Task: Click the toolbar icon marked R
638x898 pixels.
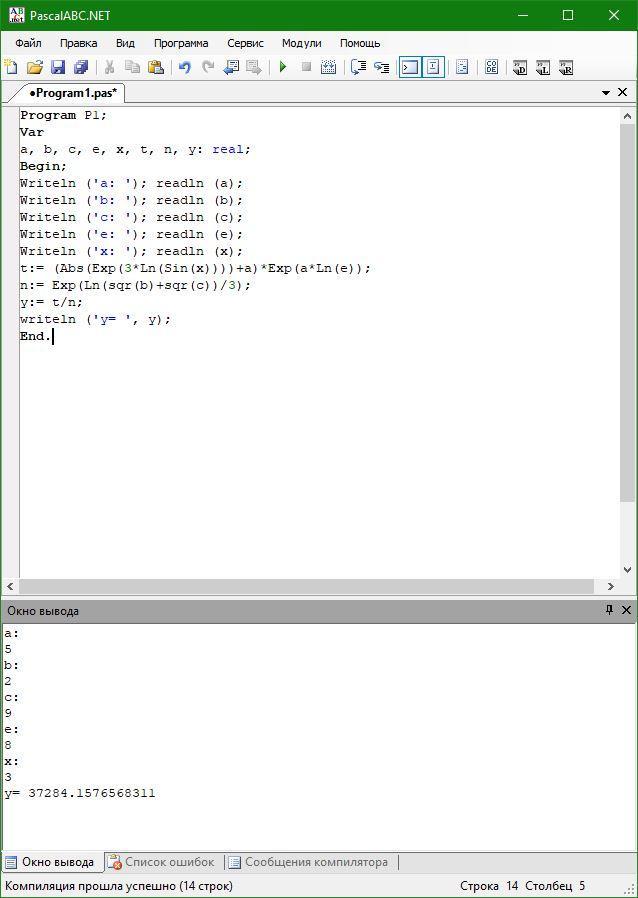Action: coord(566,68)
